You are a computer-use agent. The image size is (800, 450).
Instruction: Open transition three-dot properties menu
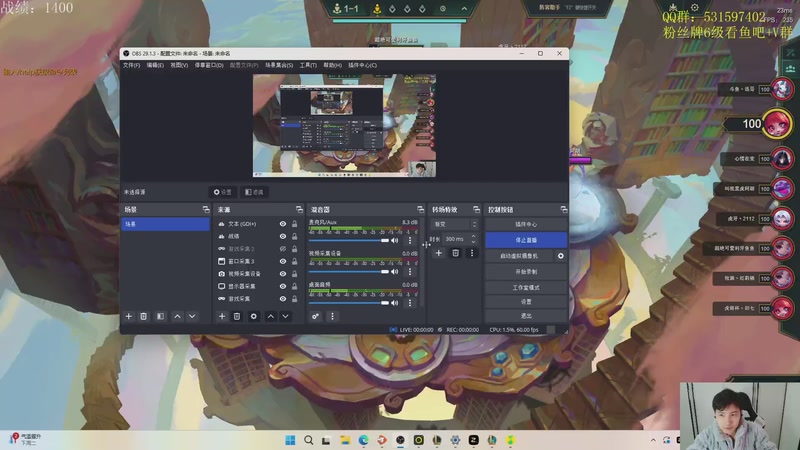coord(472,253)
